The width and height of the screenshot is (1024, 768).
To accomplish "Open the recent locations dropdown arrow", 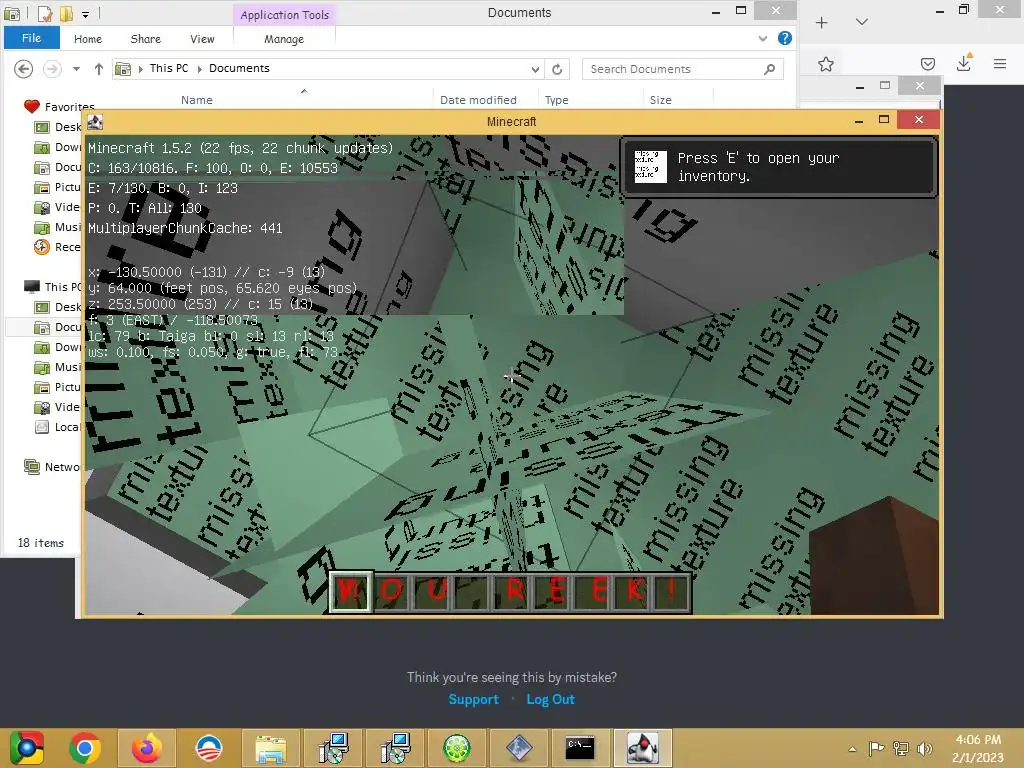I will click(x=76, y=69).
